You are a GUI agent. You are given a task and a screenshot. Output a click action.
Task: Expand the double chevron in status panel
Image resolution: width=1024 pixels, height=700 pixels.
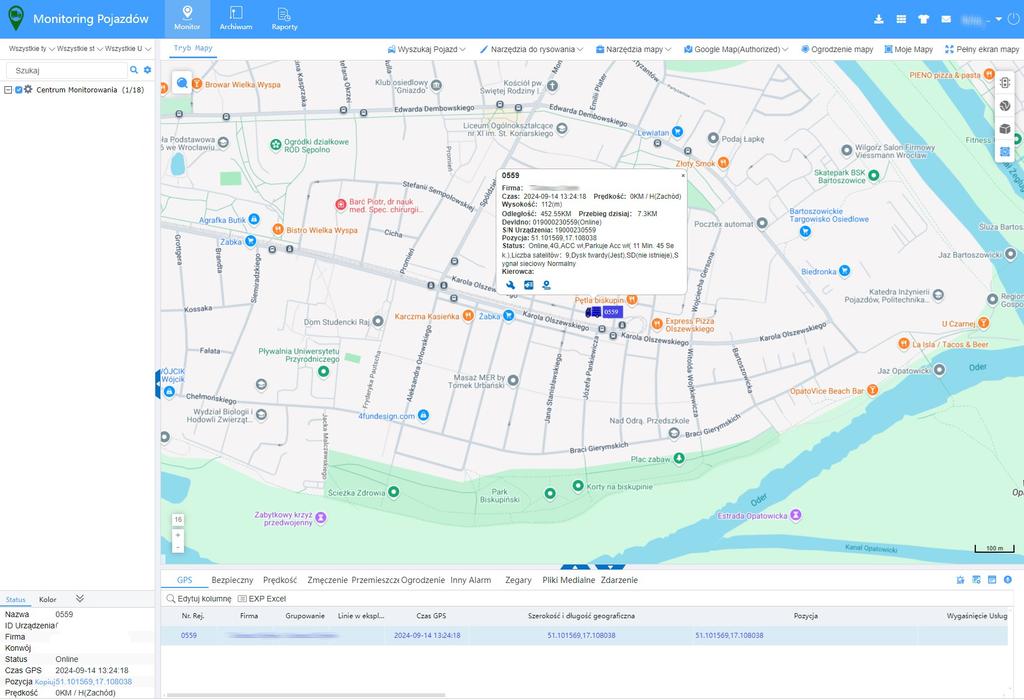(80, 598)
